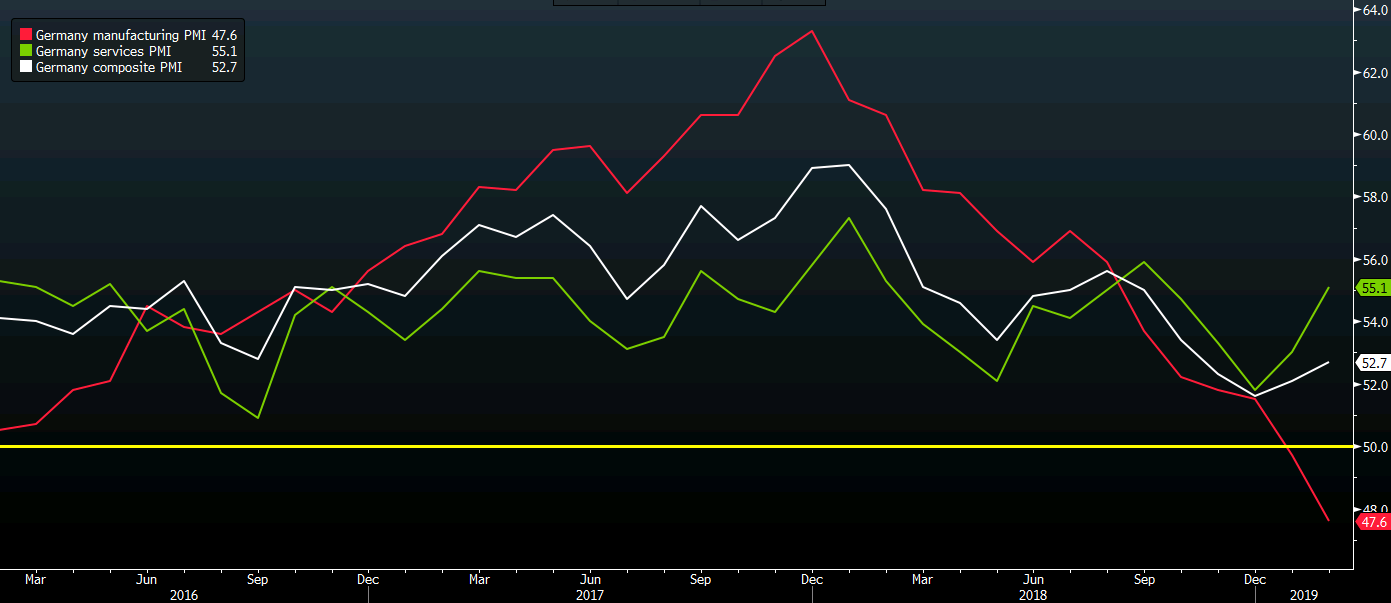1391x603 pixels.
Task: Click the 2018 year label on x-axis
Action: pyautogui.click(x=1033, y=595)
